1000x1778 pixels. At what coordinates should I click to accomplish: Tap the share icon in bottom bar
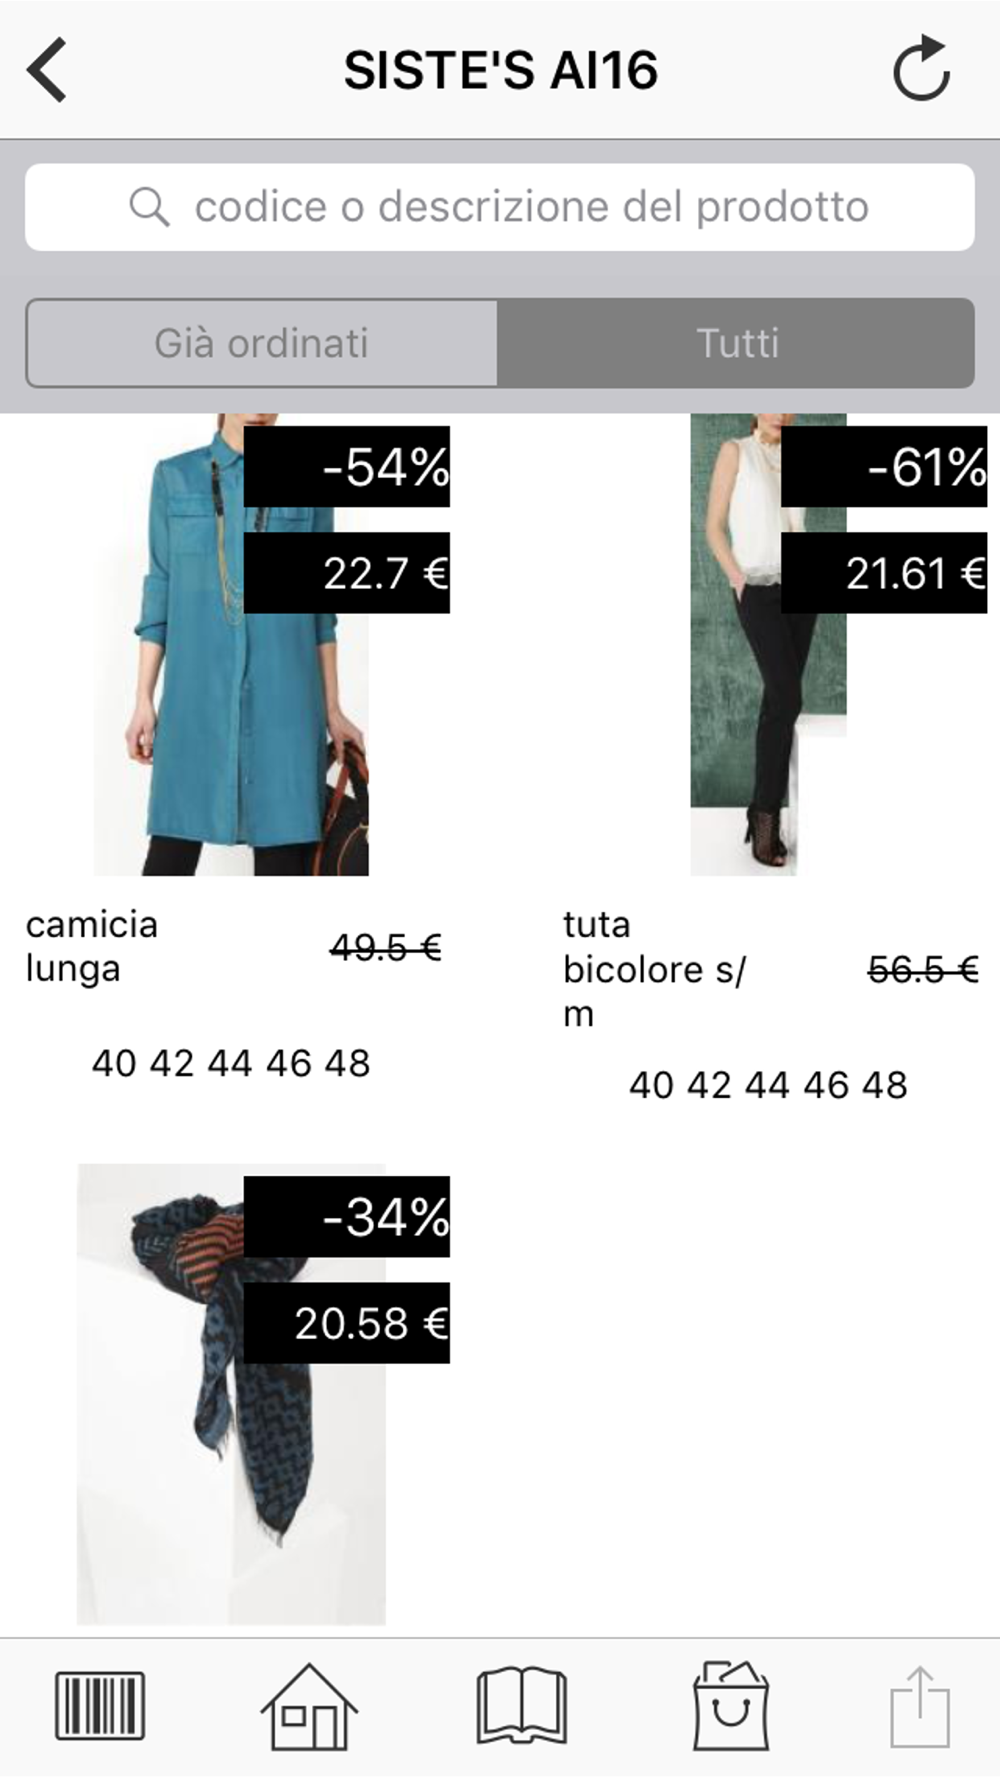920,1706
